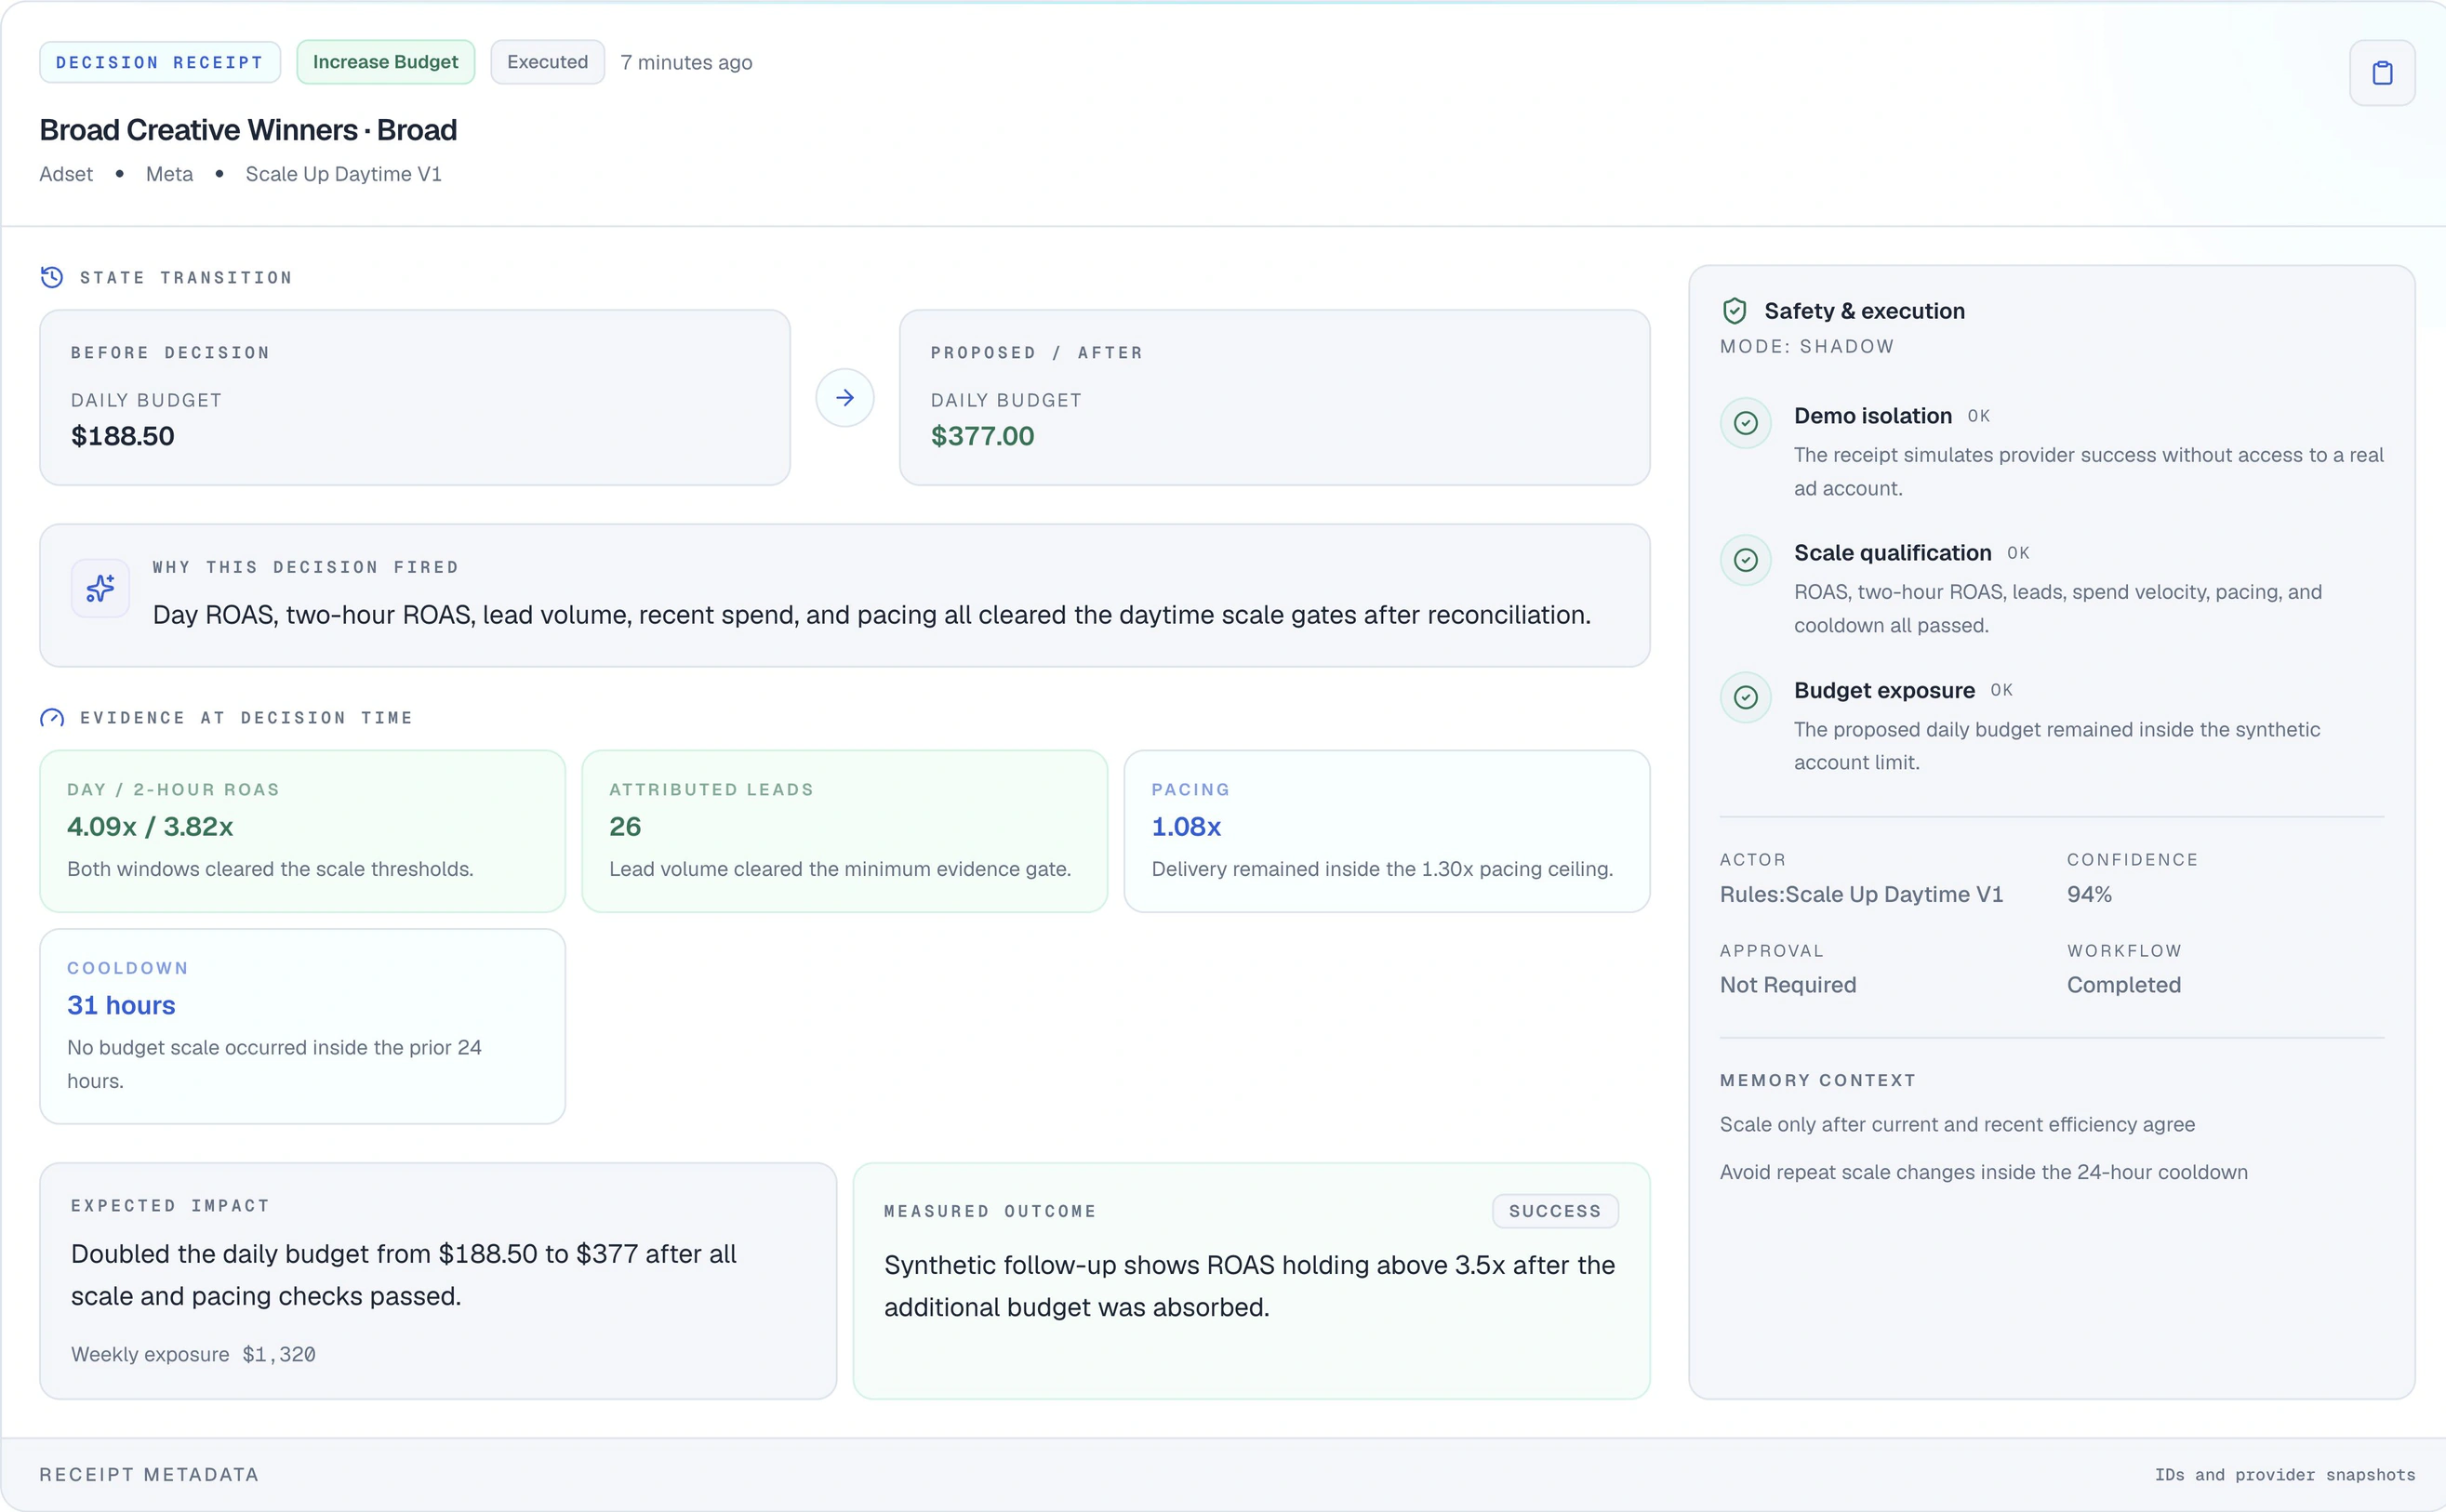
Task: Click the $188.50 daily budget value
Action: [x=123, y=436]
